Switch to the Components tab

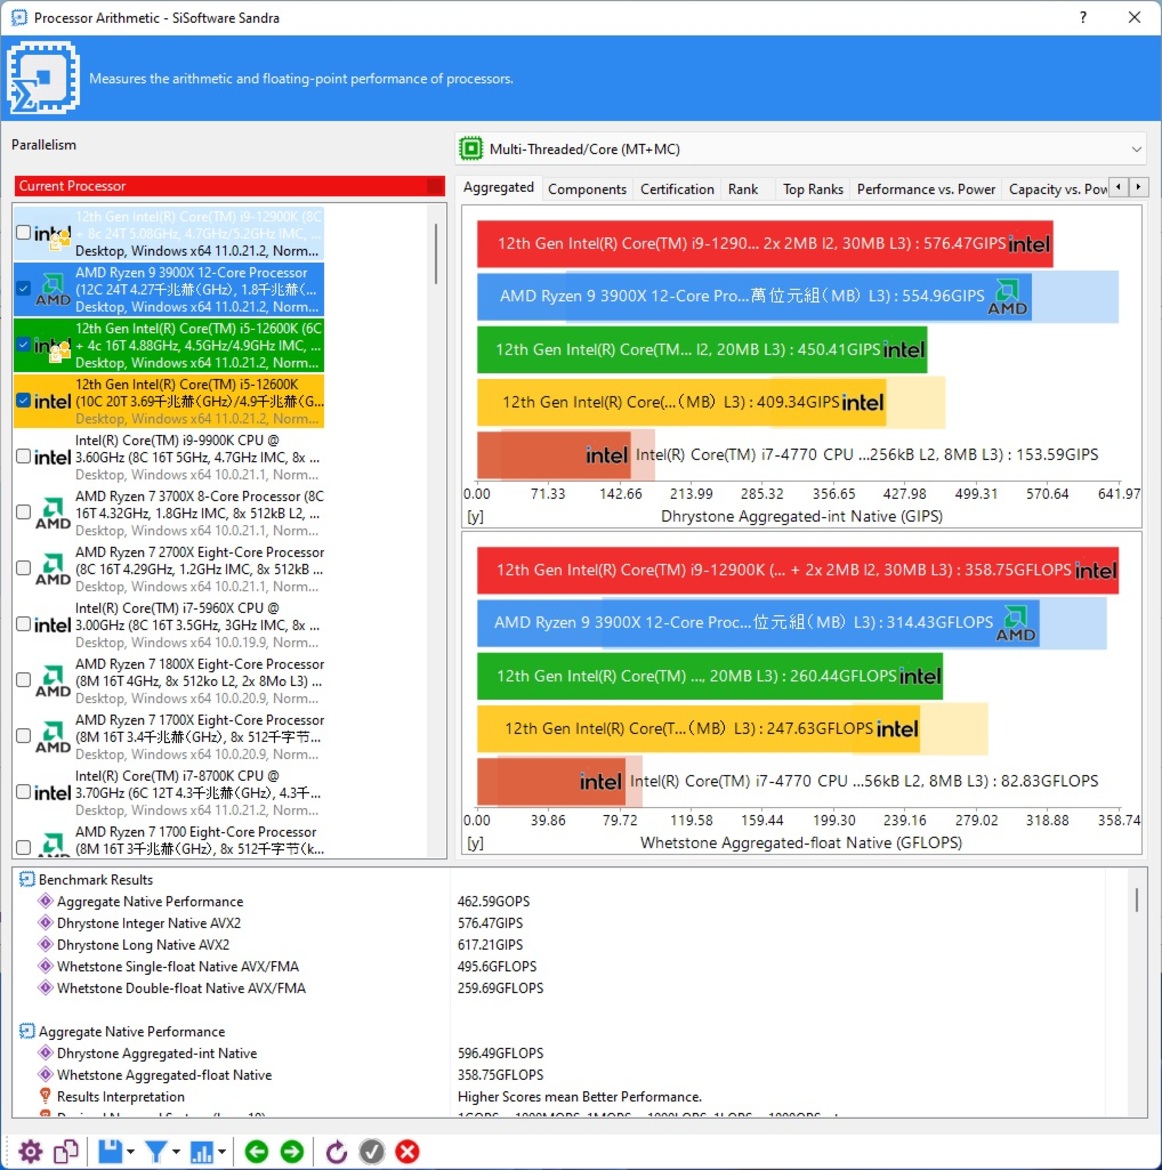pos(587,190)
